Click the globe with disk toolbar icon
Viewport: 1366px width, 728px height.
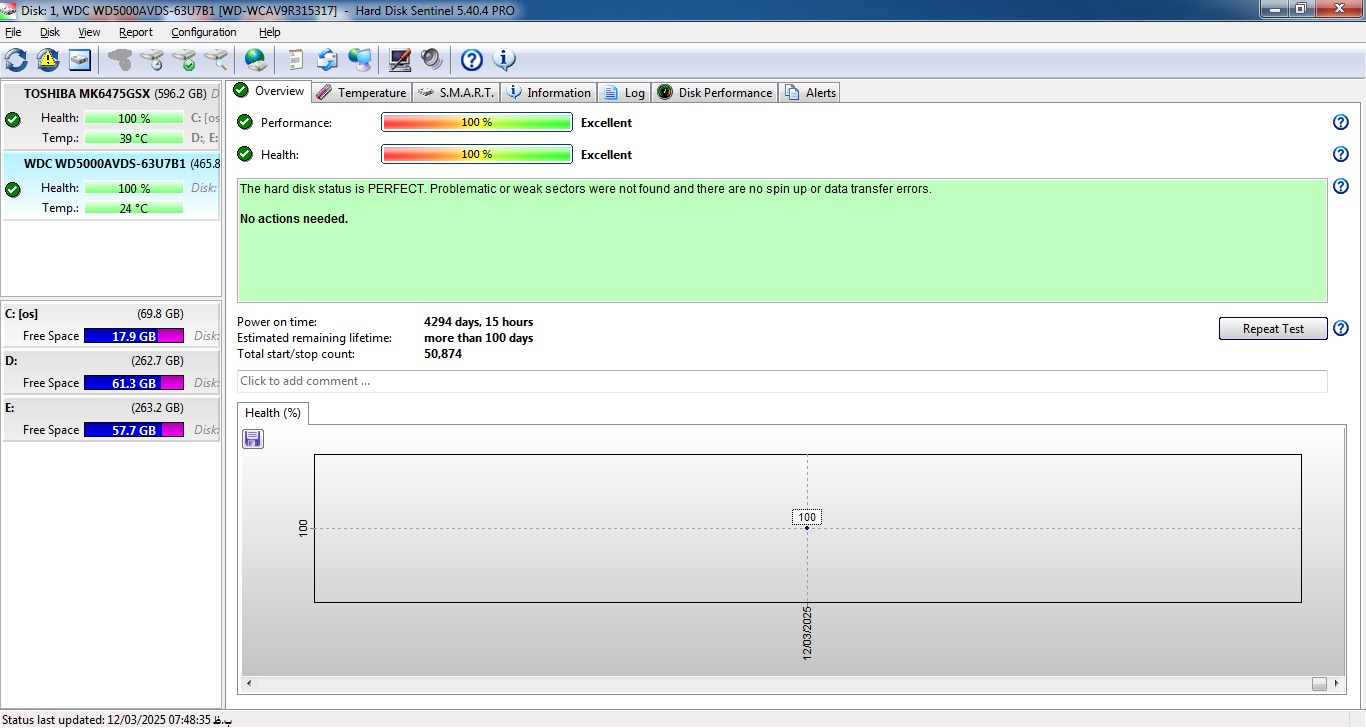256,60
